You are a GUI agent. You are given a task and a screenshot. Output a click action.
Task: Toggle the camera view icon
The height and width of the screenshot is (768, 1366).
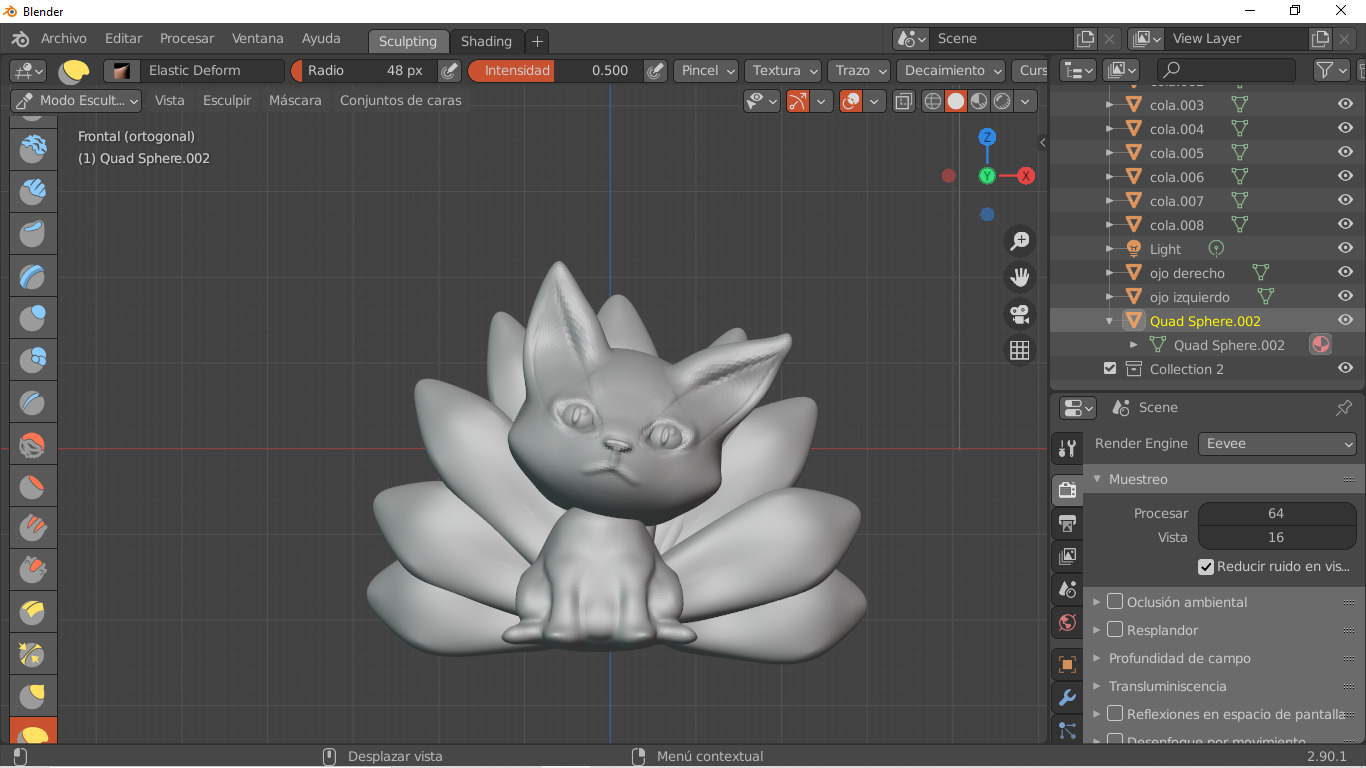coord(1019,314)
